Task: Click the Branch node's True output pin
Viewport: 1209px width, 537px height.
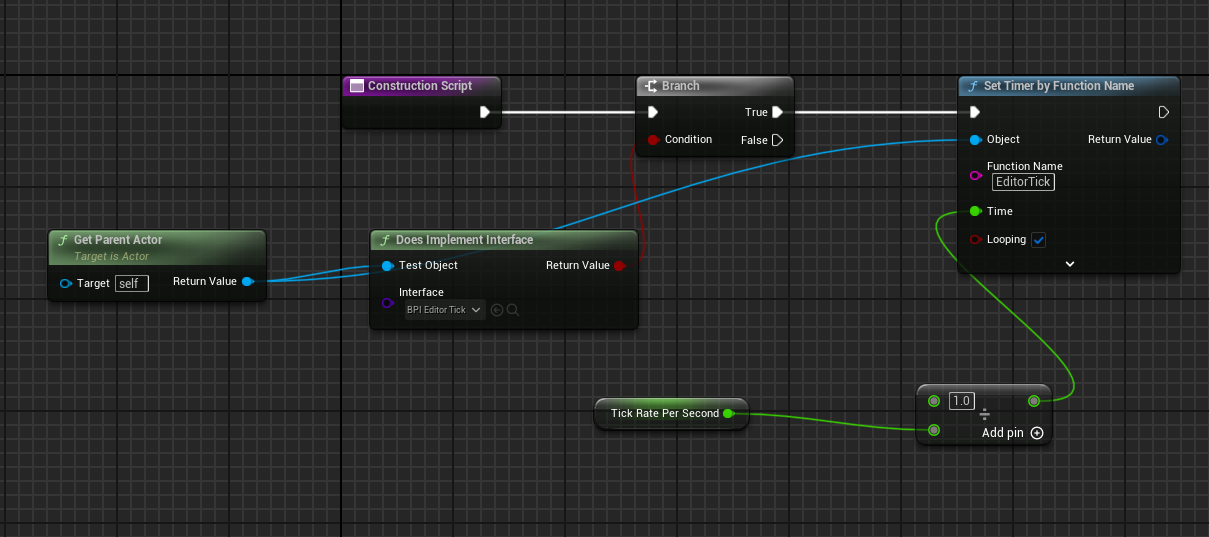Action: coord(777,112)
